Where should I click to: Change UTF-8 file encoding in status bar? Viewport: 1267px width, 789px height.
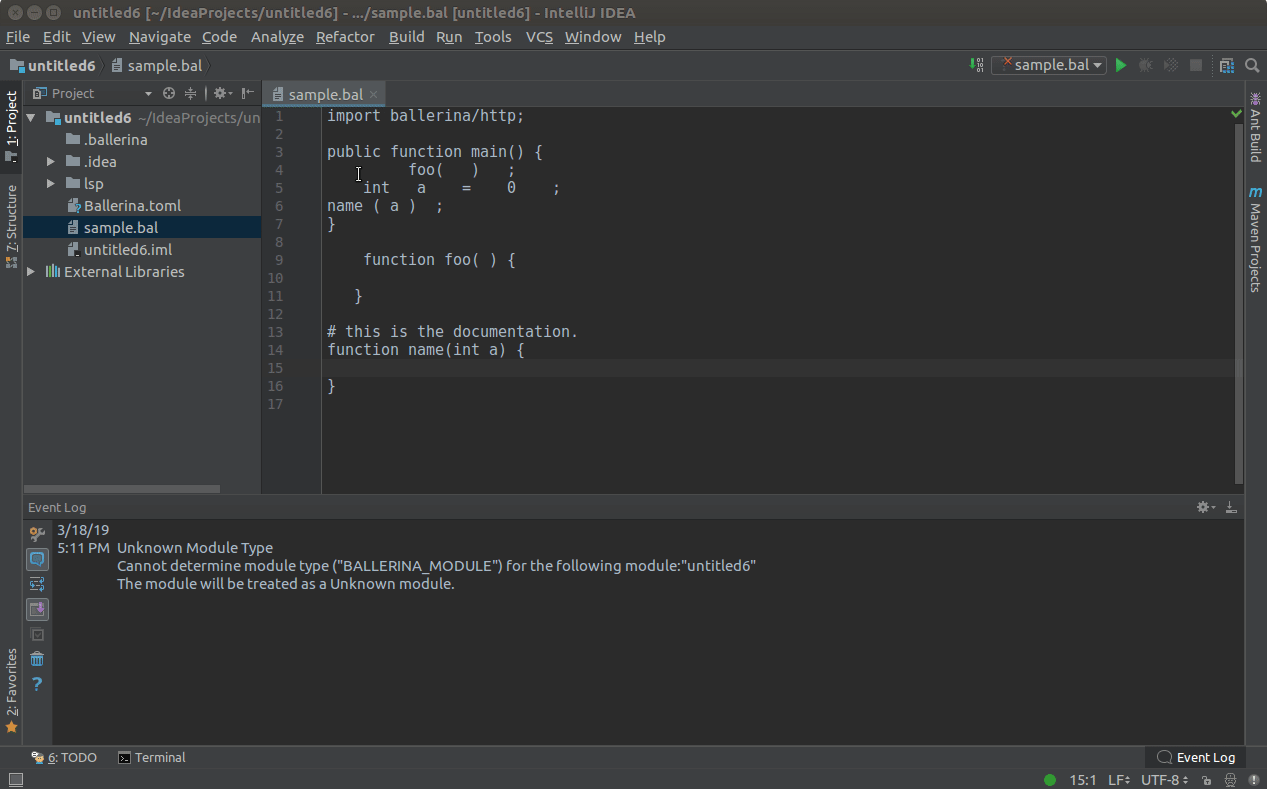[1165, 780]
